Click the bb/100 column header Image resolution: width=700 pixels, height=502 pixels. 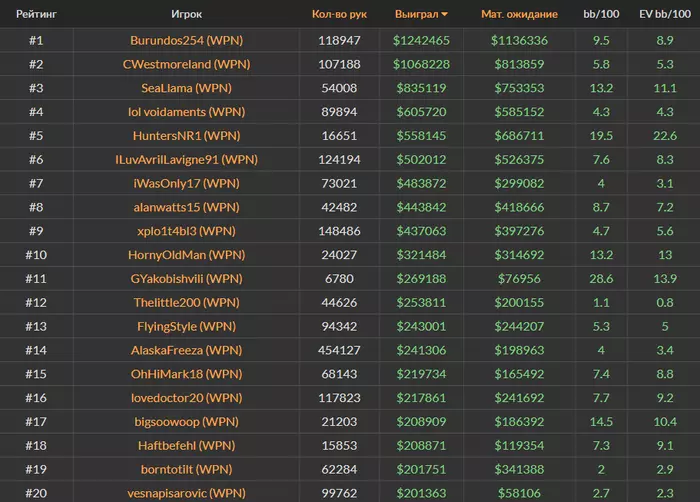[601, 14]
